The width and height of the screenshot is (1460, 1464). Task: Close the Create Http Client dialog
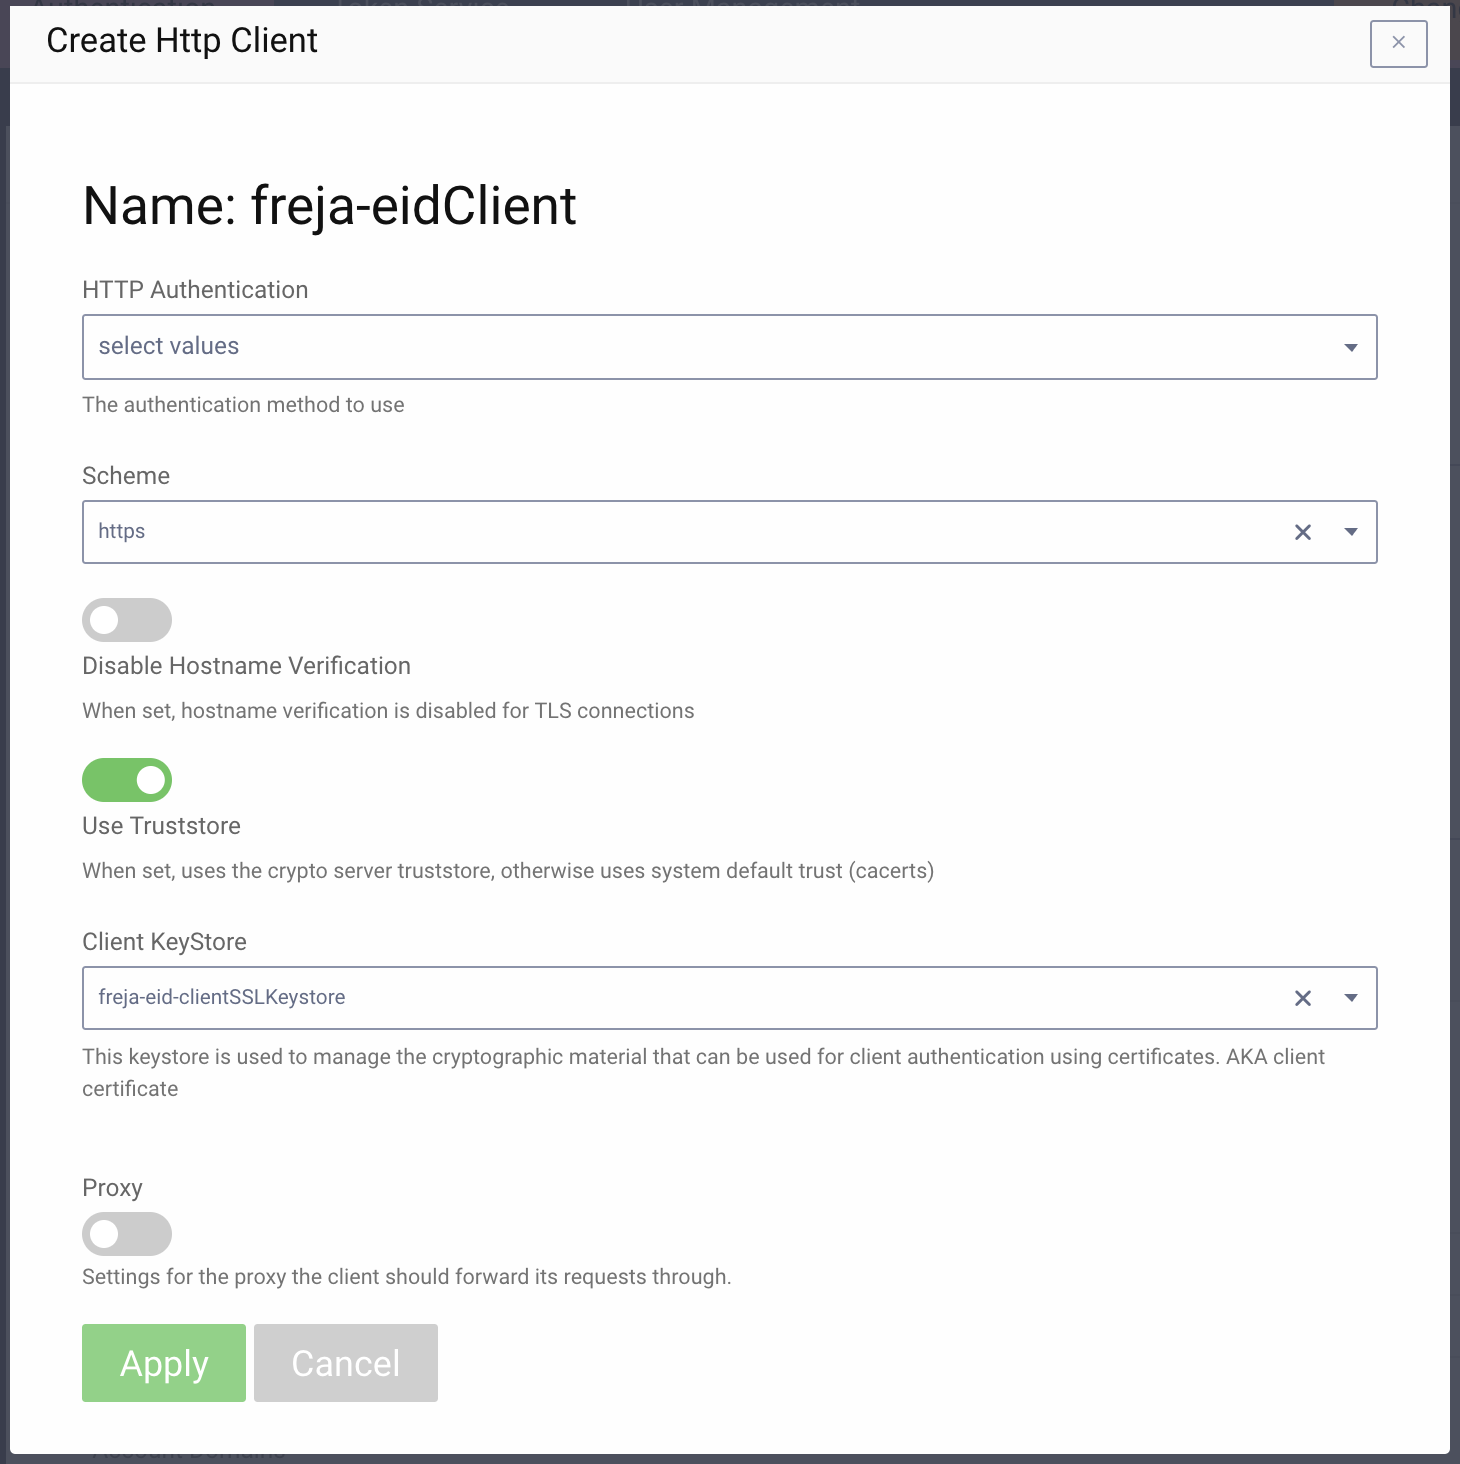(1398, 43)
